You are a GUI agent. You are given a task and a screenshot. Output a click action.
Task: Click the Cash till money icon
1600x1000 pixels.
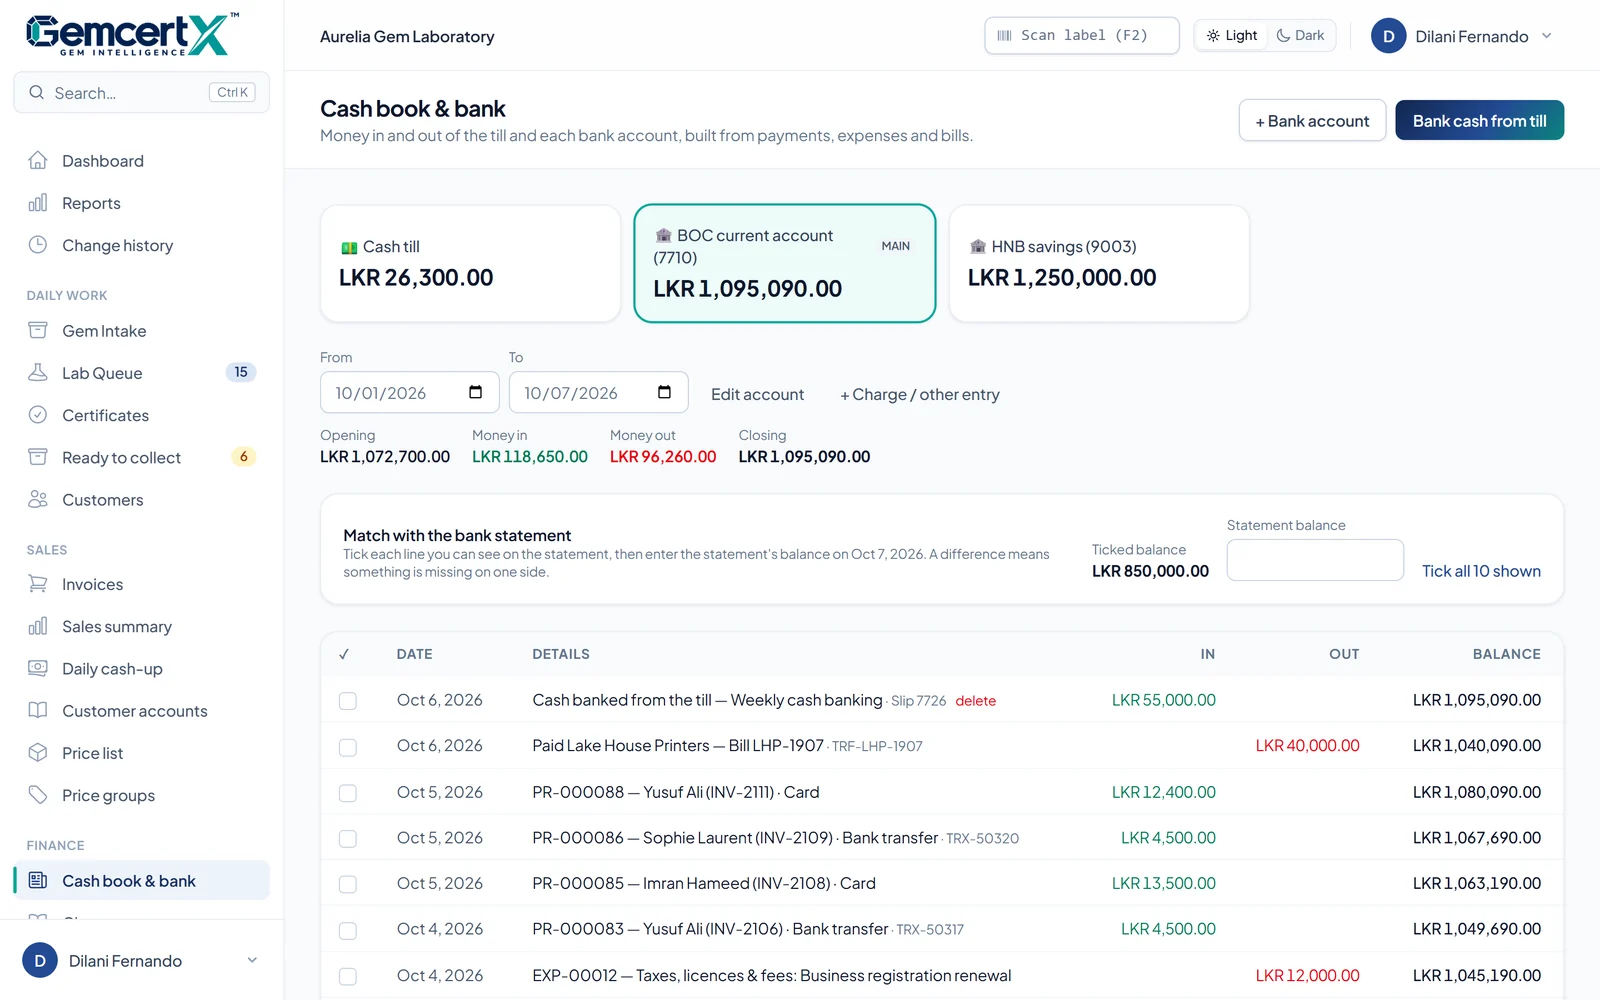coord(349,247)
